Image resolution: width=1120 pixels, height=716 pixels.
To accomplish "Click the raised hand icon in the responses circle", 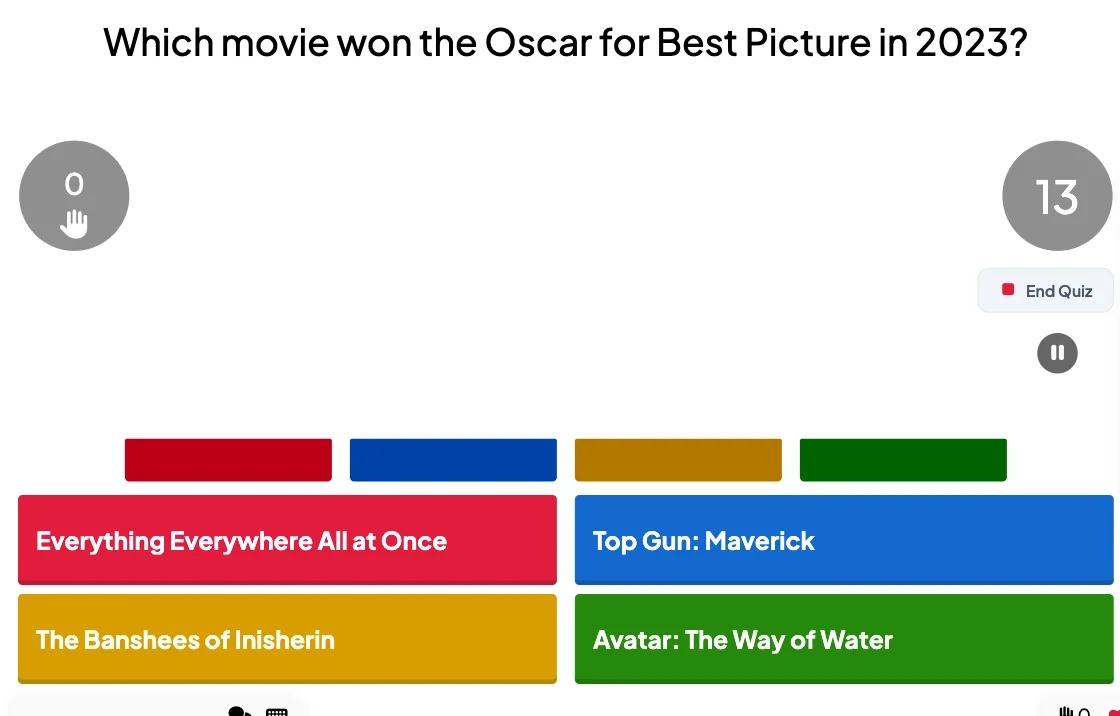I will point(74,223).
